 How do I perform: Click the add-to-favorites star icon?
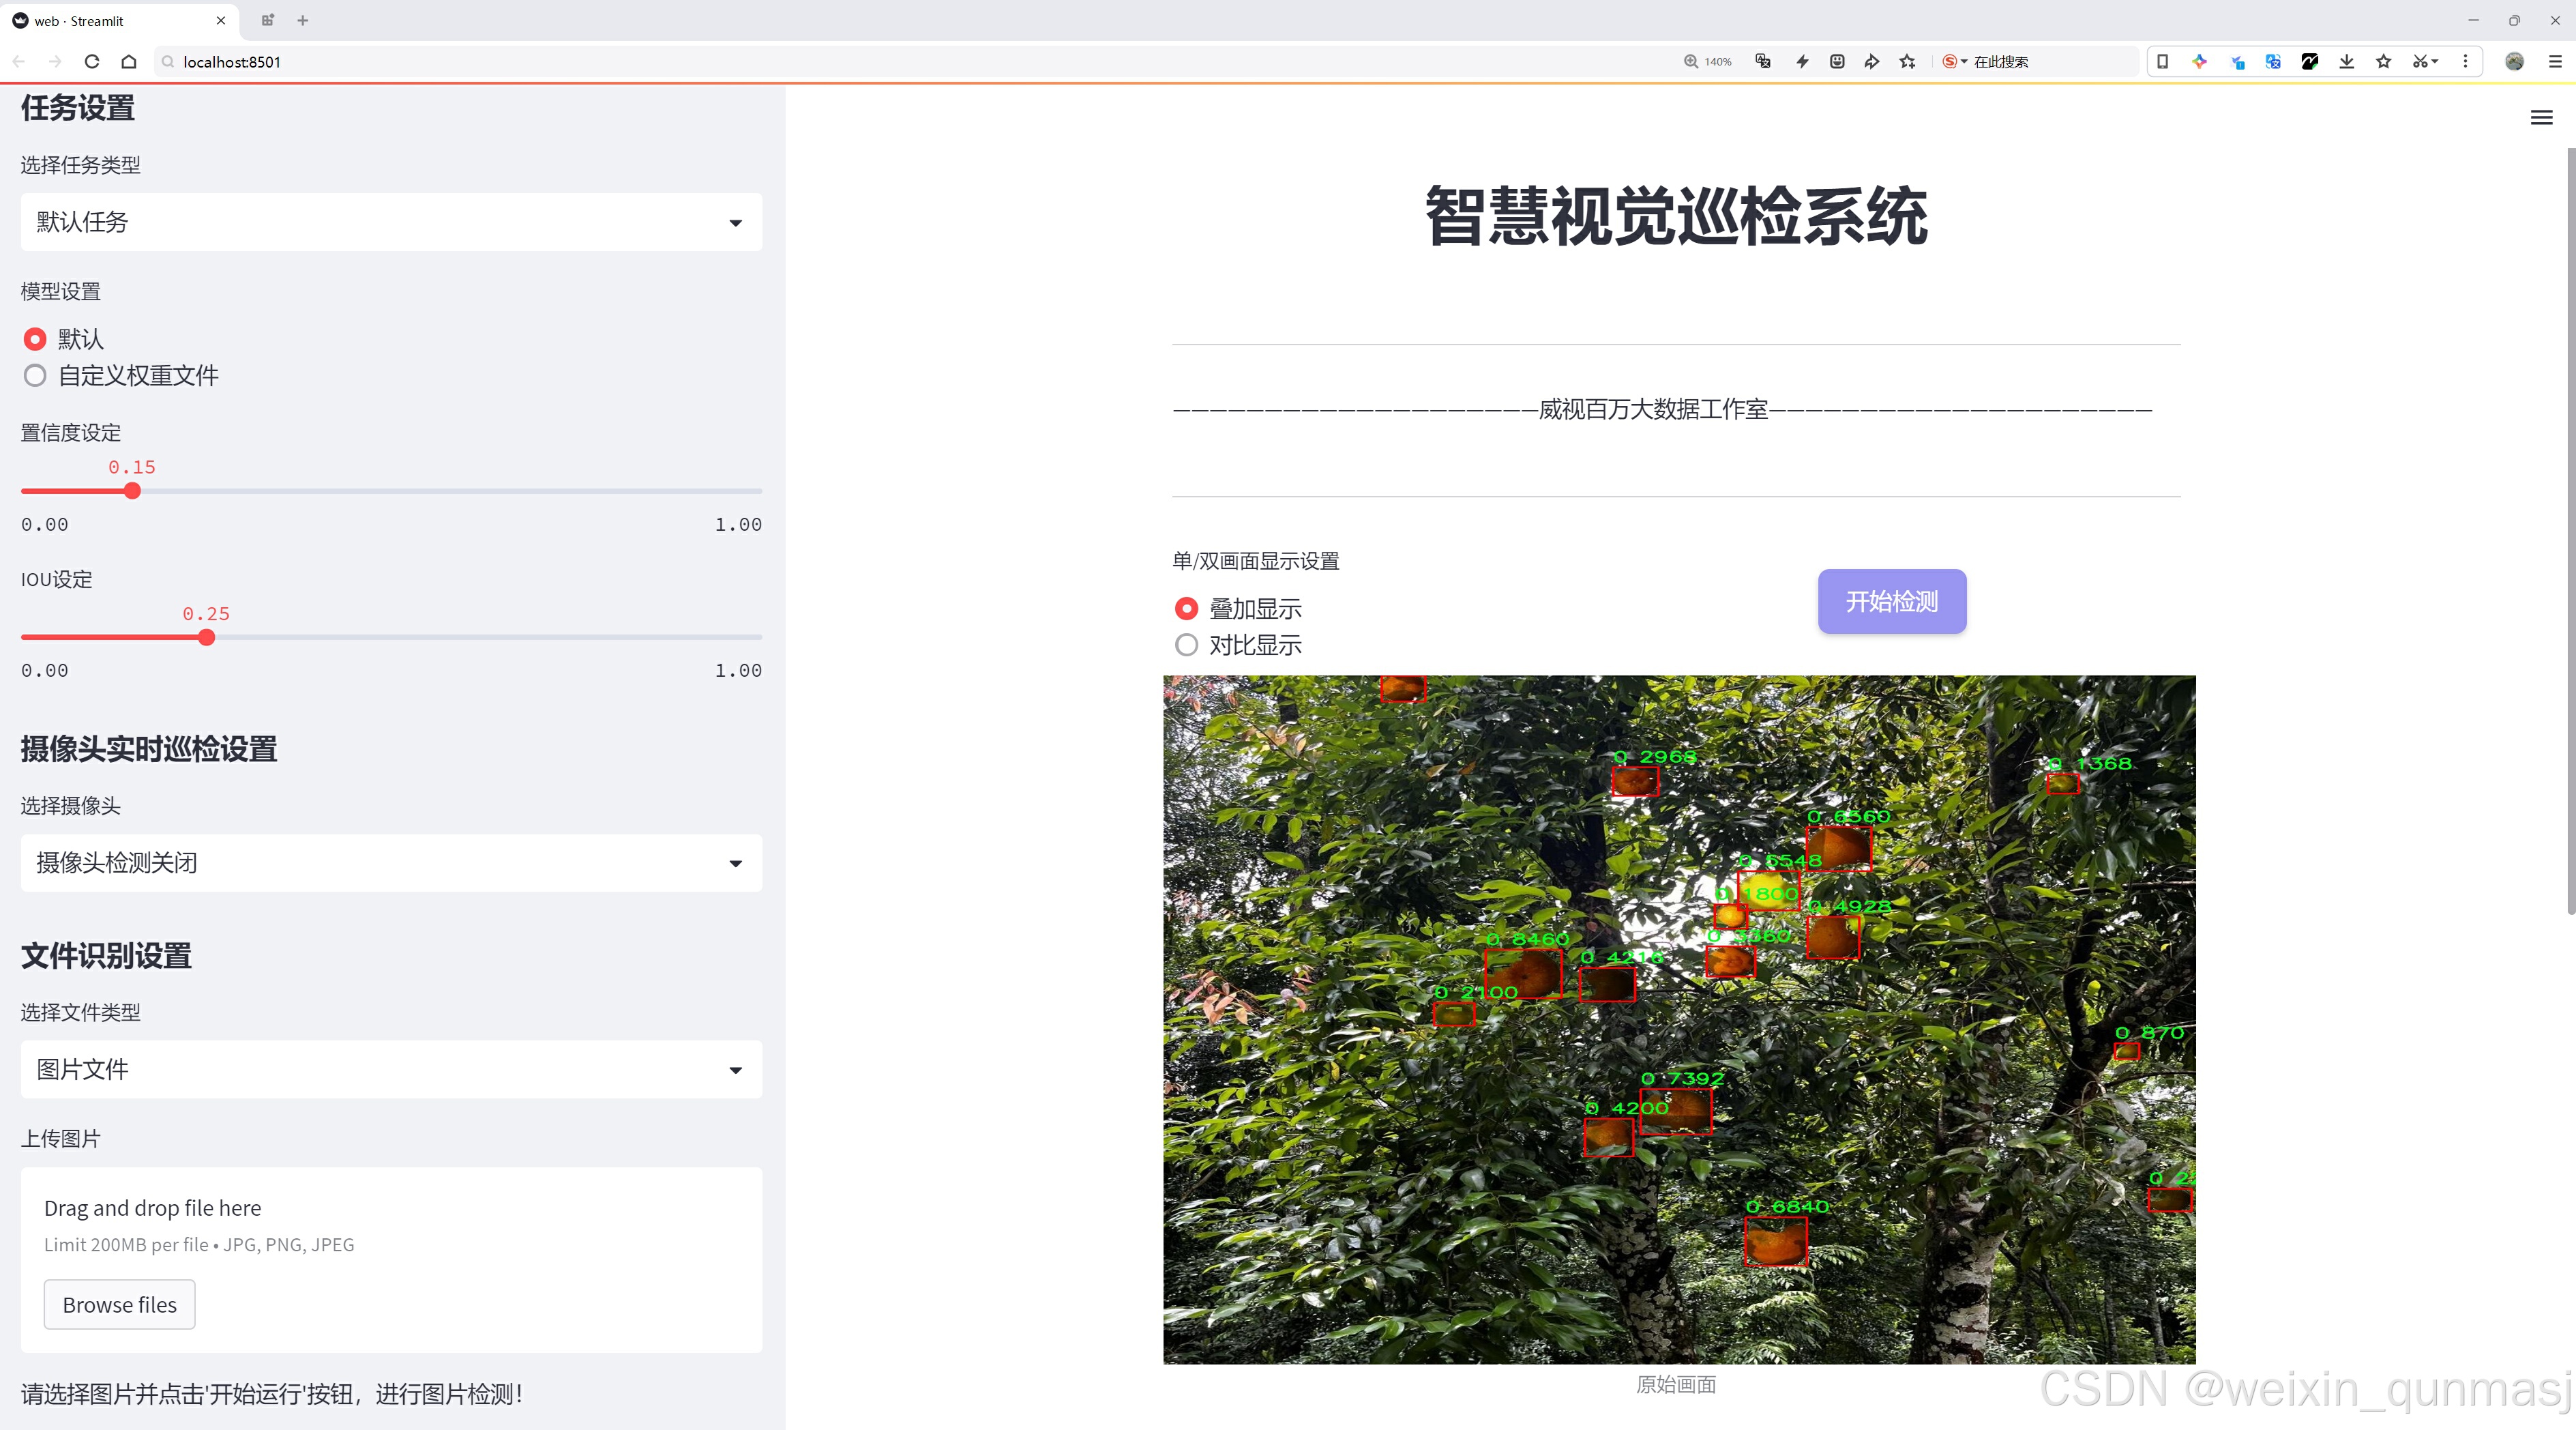click(x=1907, y=62)
